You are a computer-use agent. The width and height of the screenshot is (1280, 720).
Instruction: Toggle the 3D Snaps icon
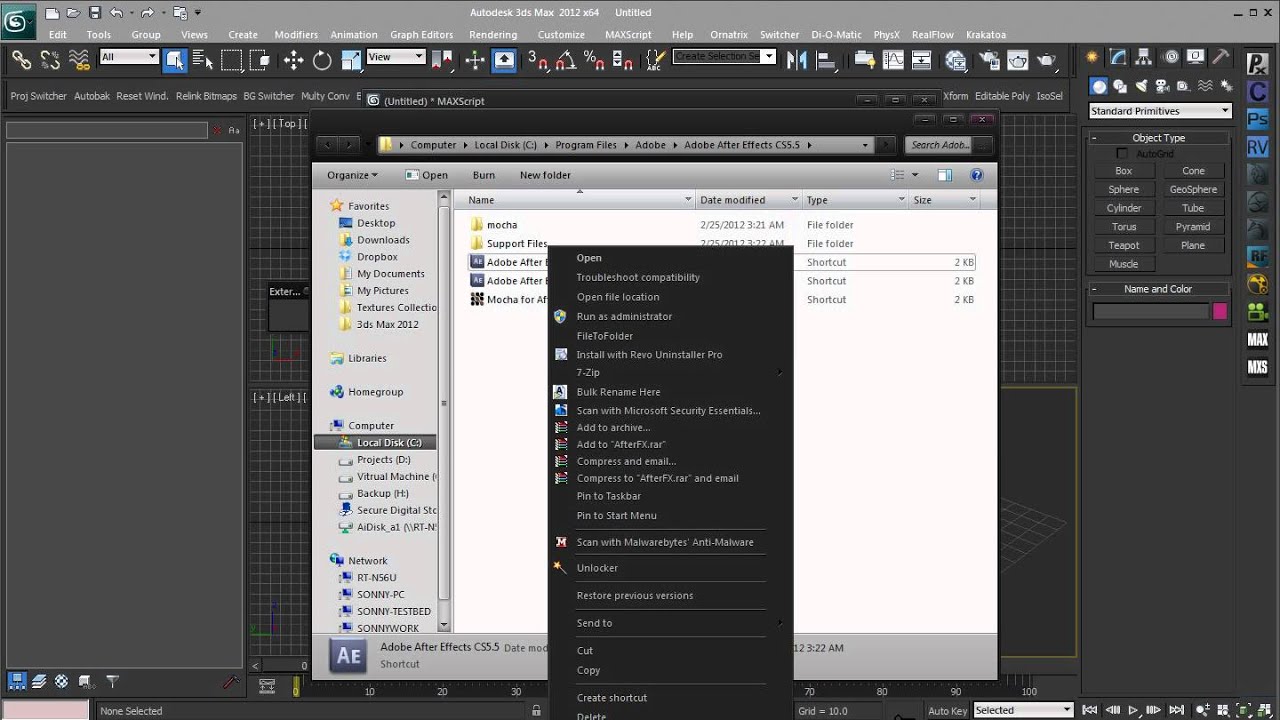[537, 60]
